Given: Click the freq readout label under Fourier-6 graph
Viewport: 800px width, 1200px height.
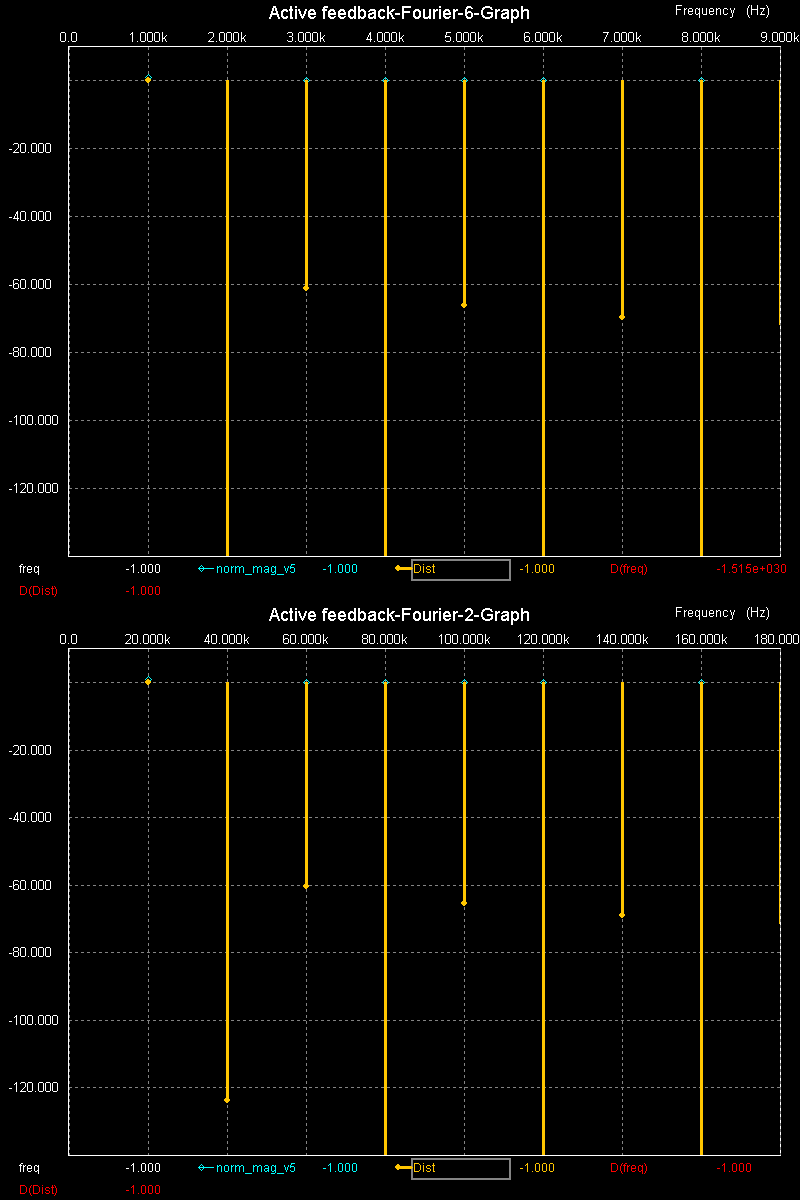Looking at the screenshot, I should [x=30, y=569].
